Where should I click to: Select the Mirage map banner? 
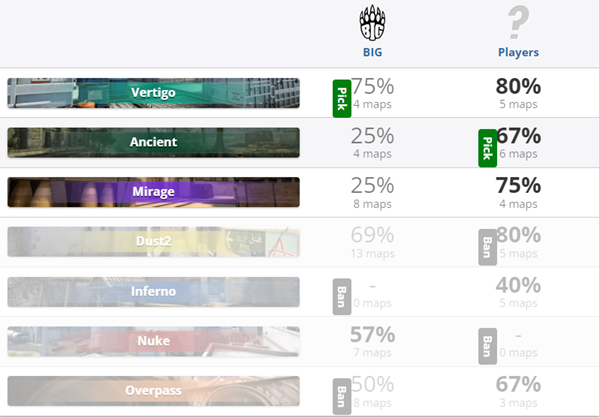[153, 192]
